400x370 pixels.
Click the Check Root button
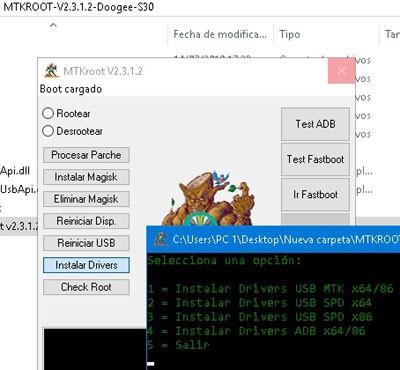coord(86,287)
